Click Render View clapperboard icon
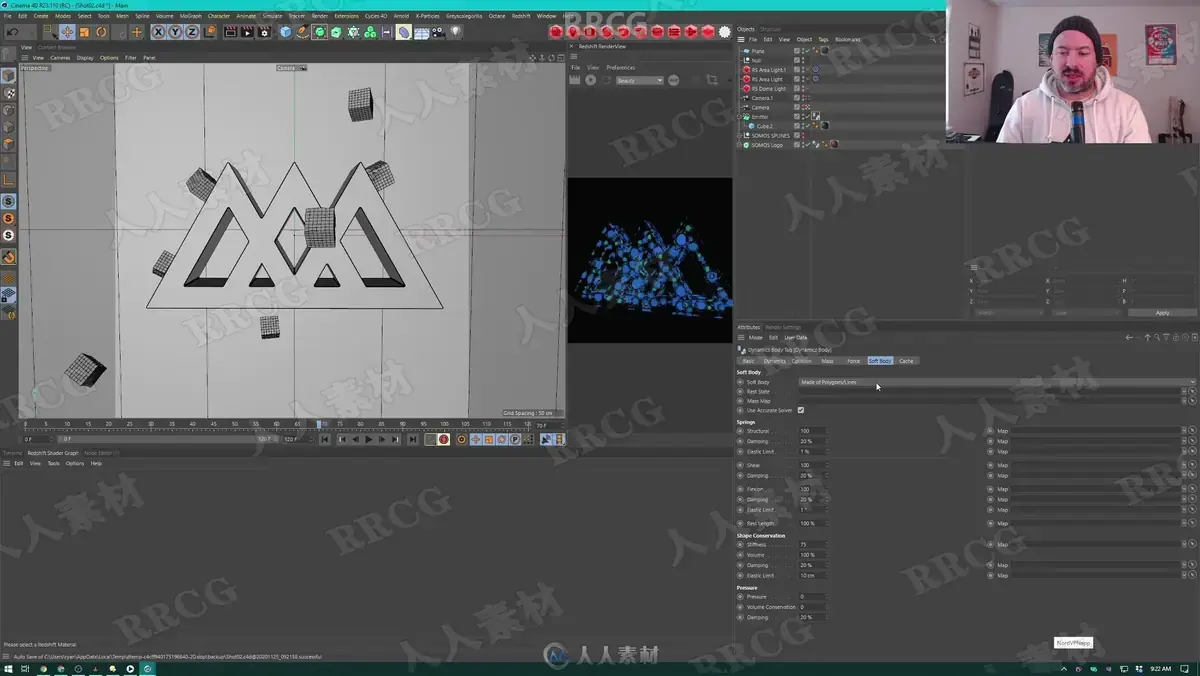1200x676 pixels. 230,32
